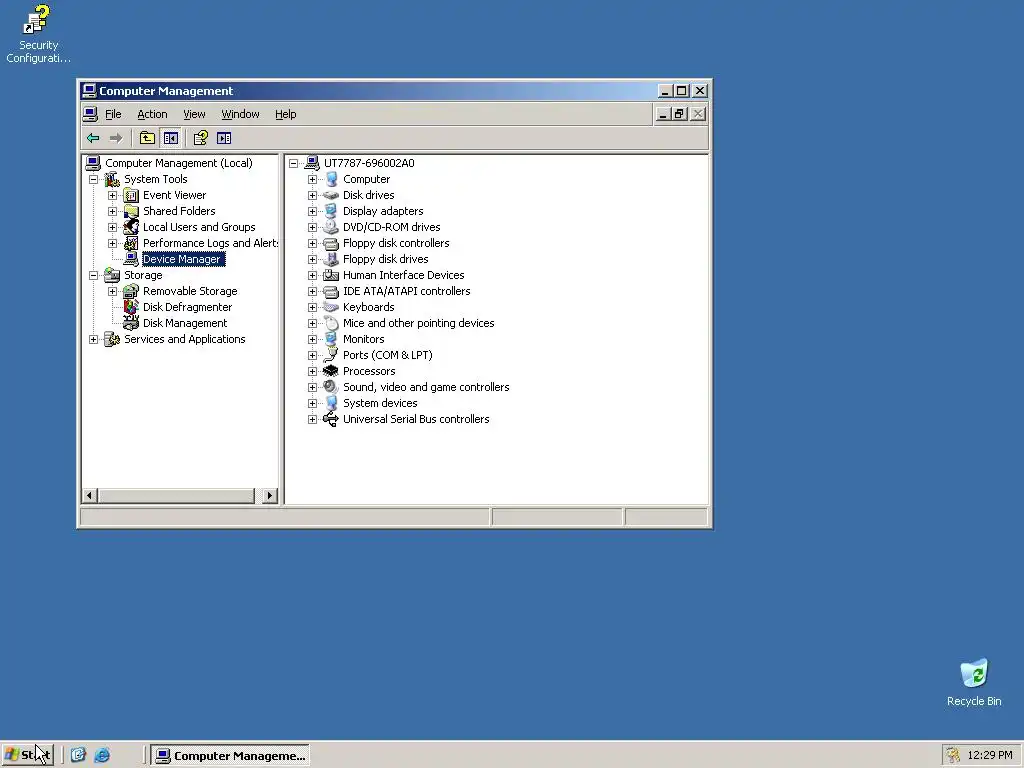Click the left pane scroll right arrow
The height and width of the screenshot is (768, 1024).
pyautogui.click(x=269, y=496)
